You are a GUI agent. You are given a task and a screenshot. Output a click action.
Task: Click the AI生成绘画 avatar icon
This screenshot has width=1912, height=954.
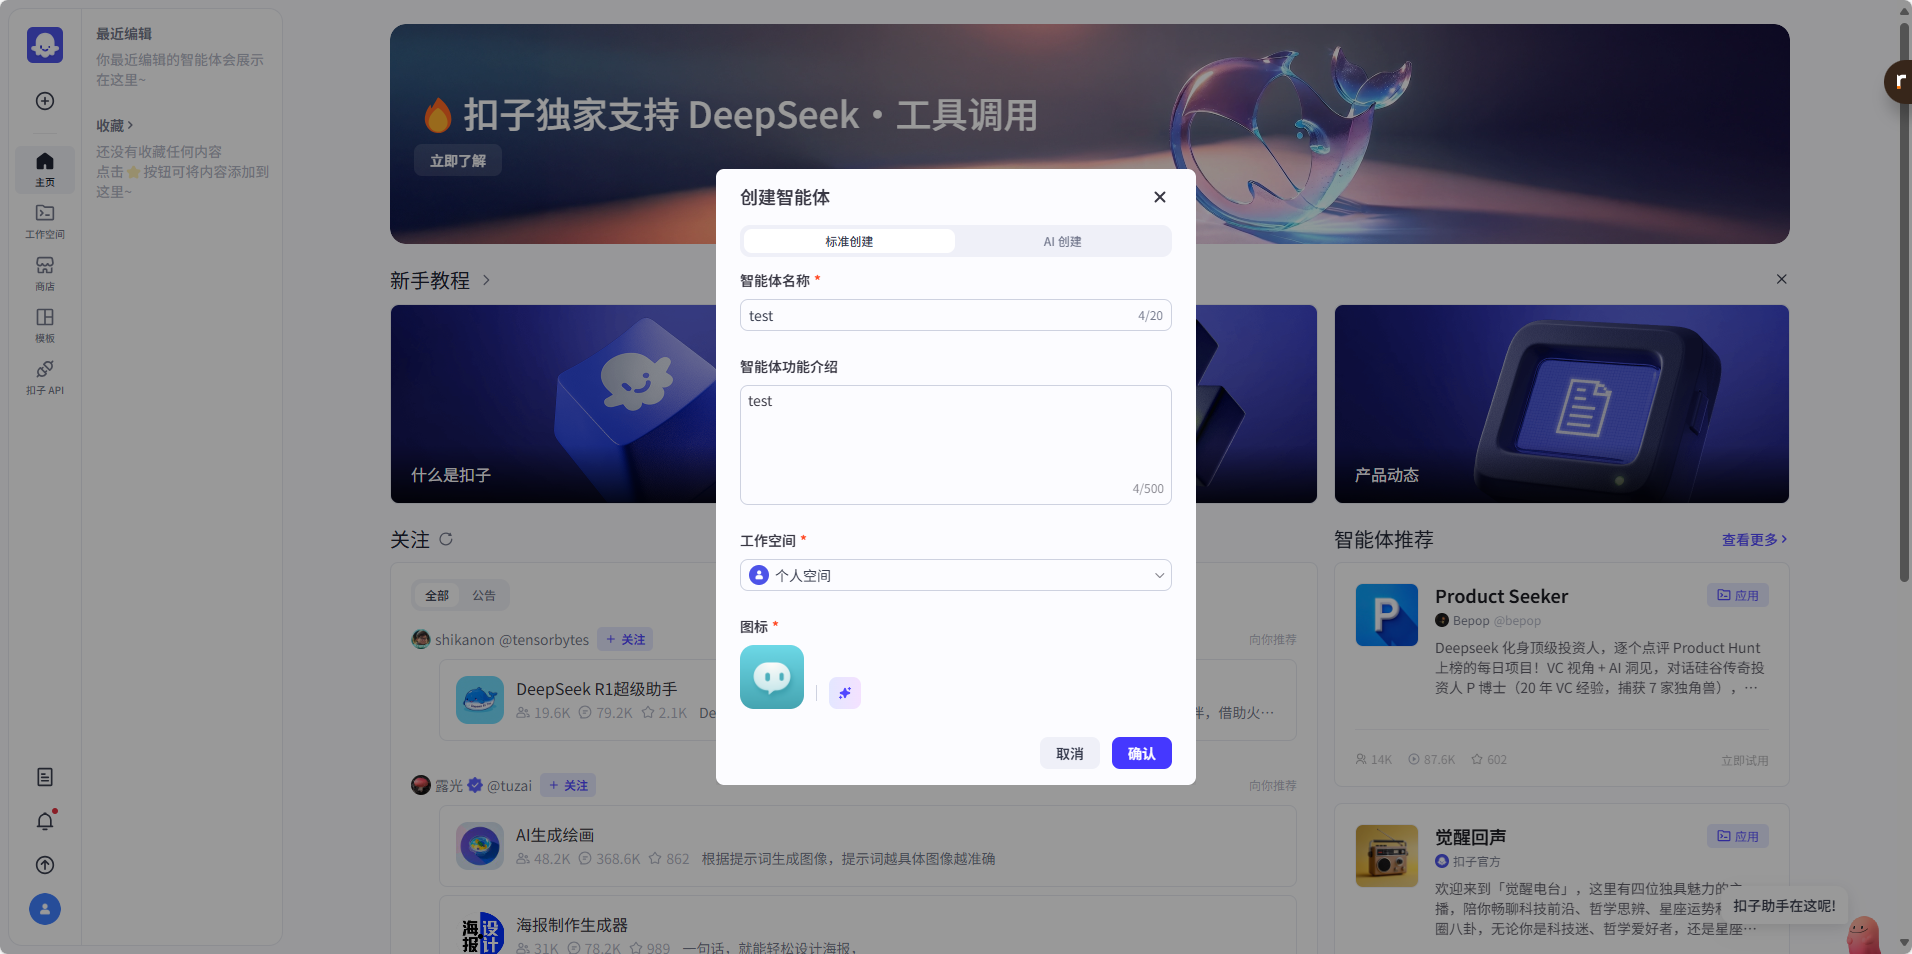[x=480, y=846]
